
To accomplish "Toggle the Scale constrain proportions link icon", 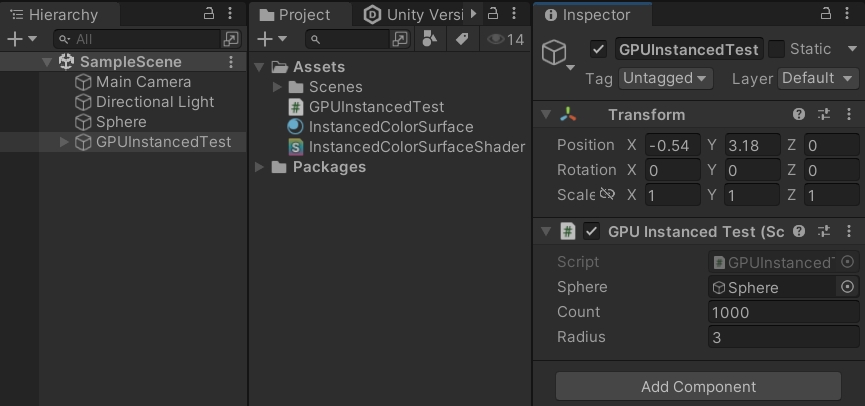I will [x=607, y=195].
